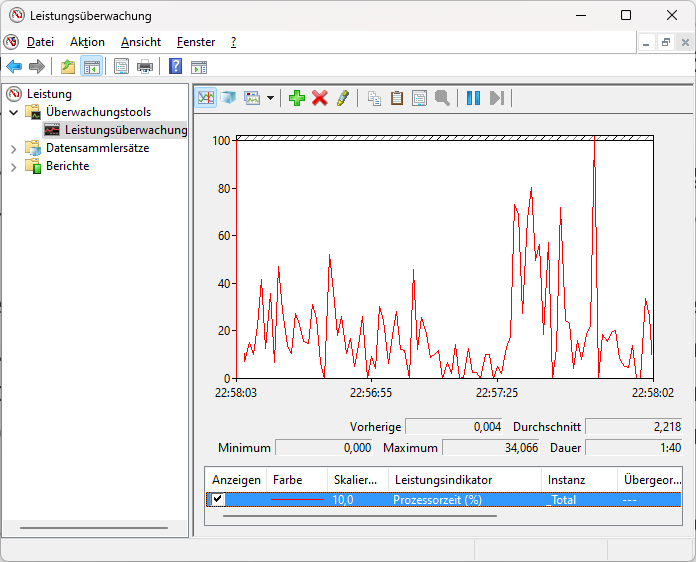Screen dimensions: 696x562
Task: Click the Back arrow in the toolbar
Action: pos(14,67)
